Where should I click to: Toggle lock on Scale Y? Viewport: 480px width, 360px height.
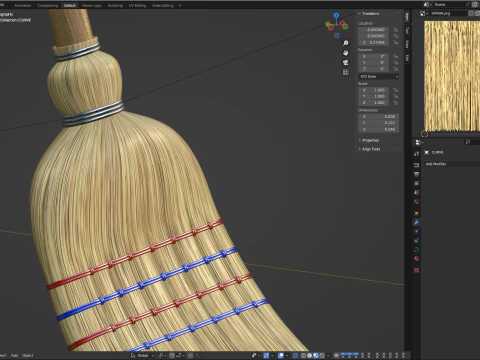(396, 96)
